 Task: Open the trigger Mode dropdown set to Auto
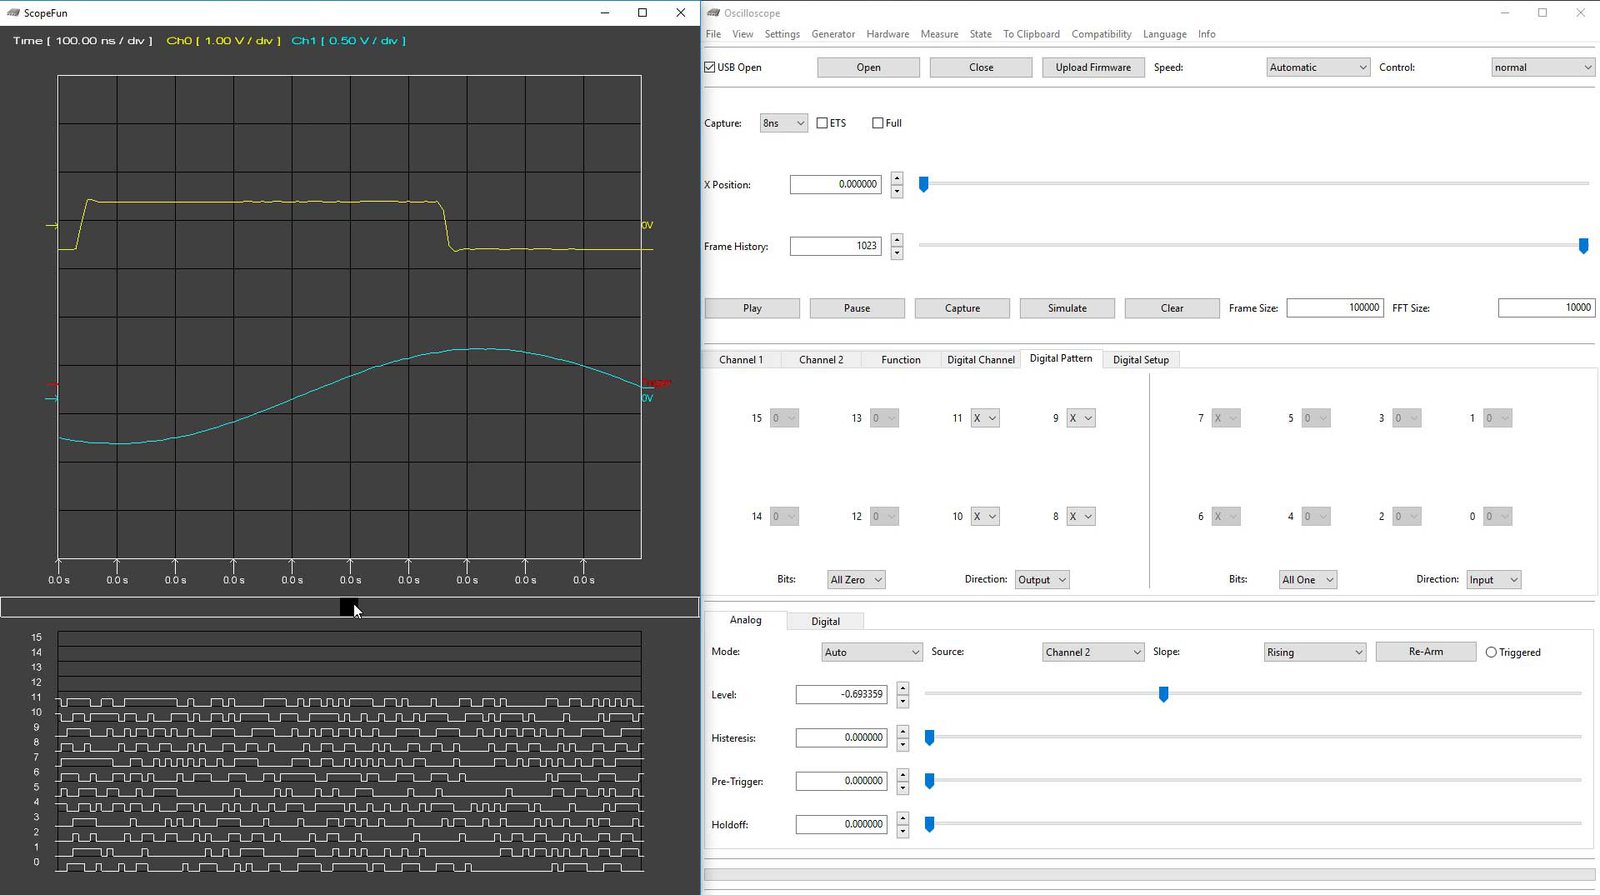pos(871,652)
